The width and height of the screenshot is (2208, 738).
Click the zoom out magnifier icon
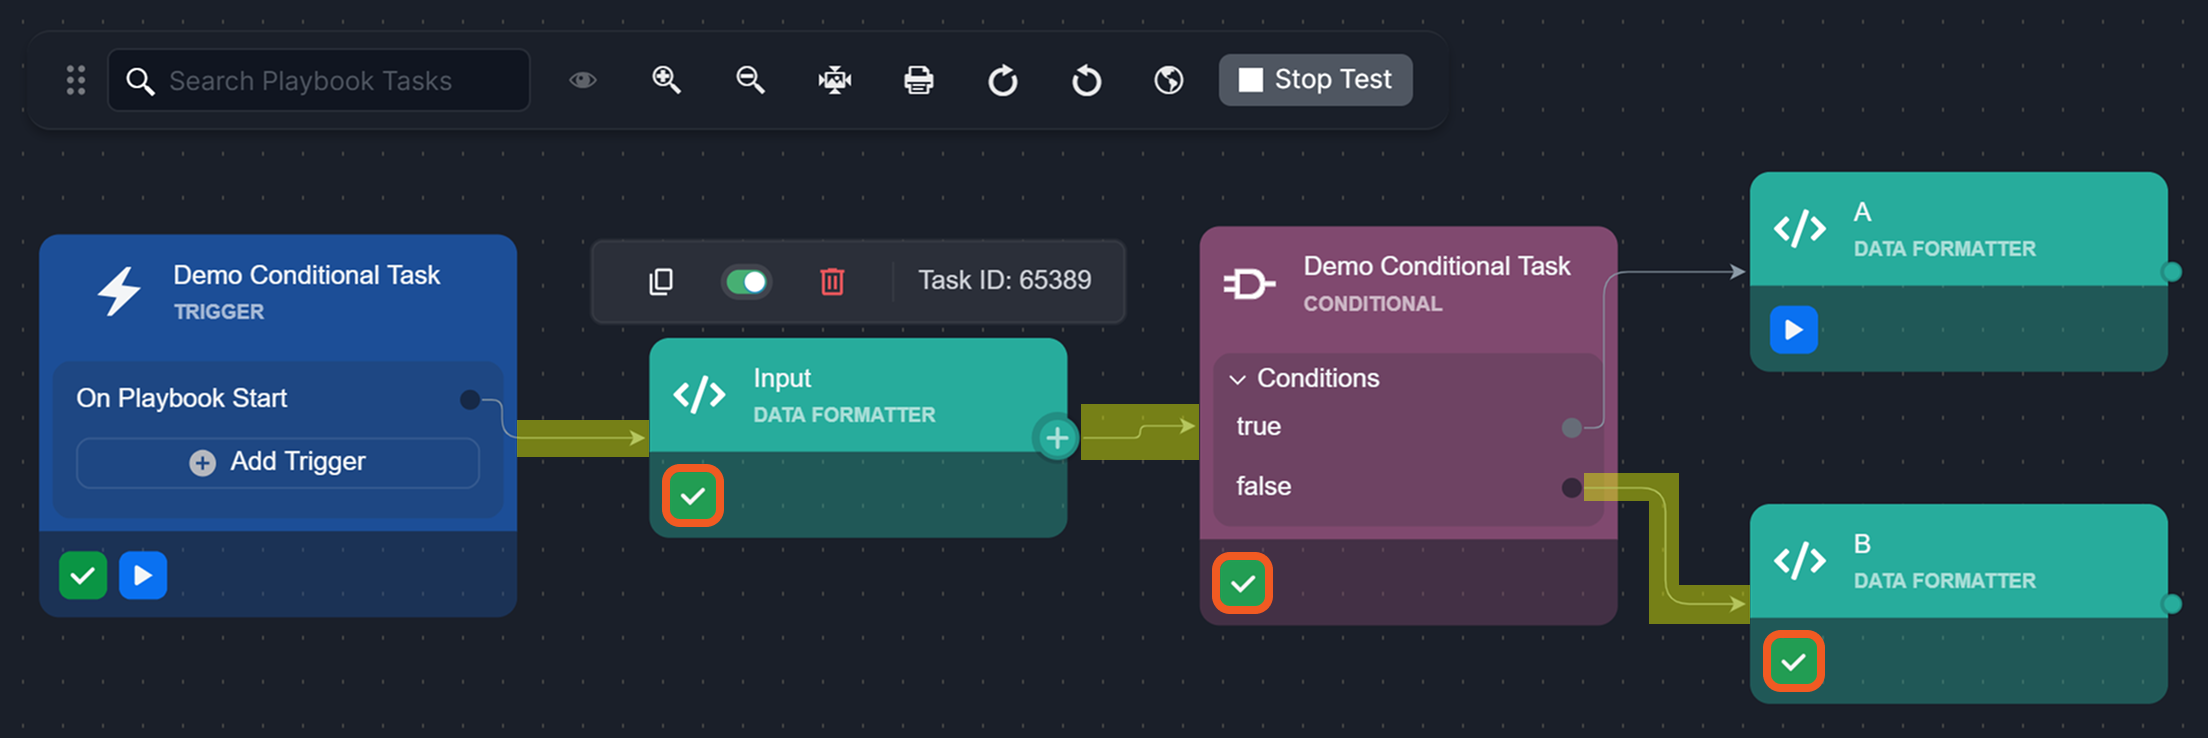pos(750,80)
